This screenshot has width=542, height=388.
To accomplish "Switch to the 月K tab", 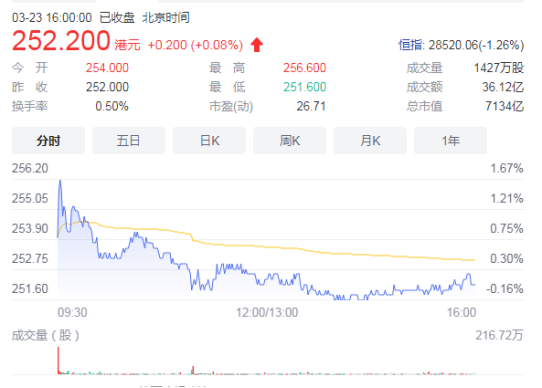I will (370, 140).
